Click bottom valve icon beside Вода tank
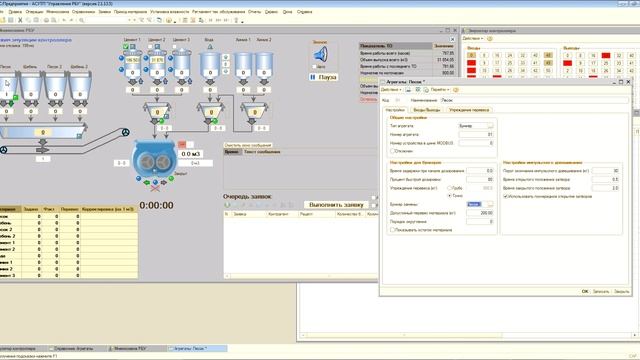This screenshot has height=360, width=640. [x=226, y=71]
